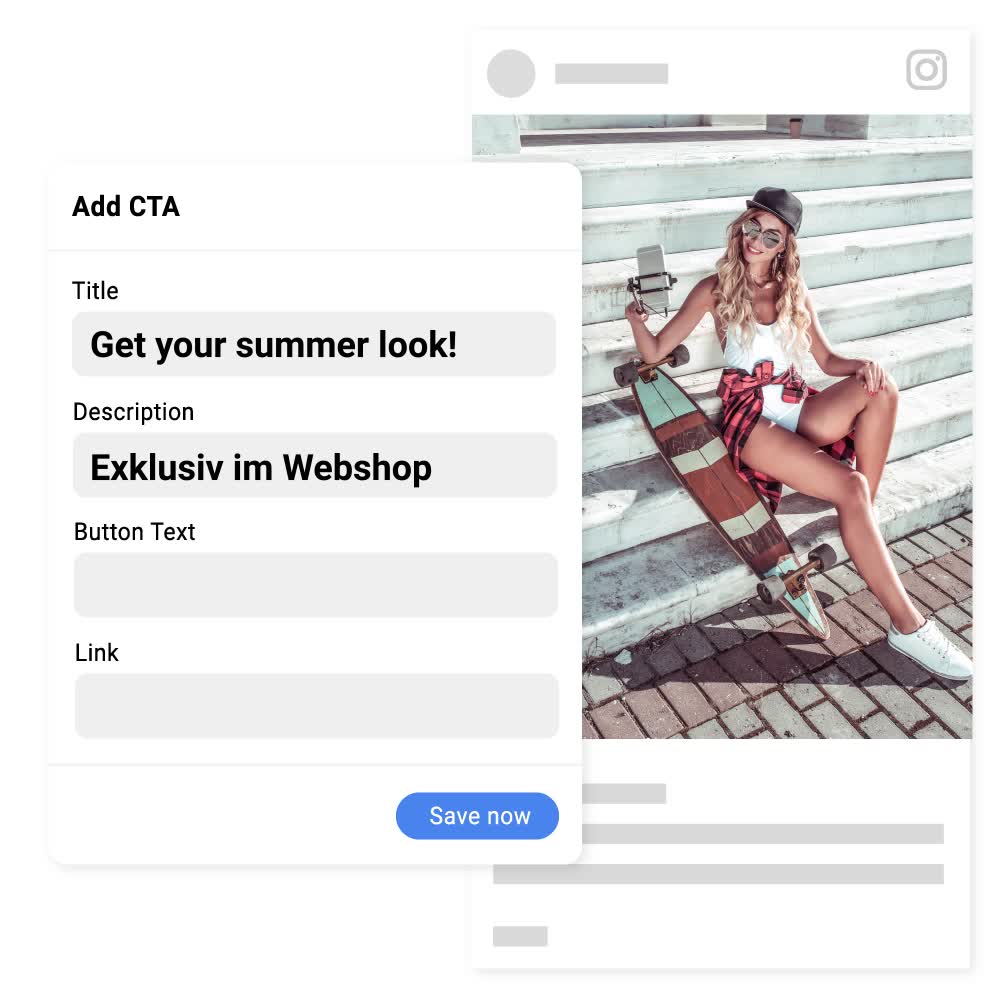Viewport: 1000px width, 1000px height.
Task: Focus the 'Exklusiv im Webshop' description field
Action: [x=314, y=465]
